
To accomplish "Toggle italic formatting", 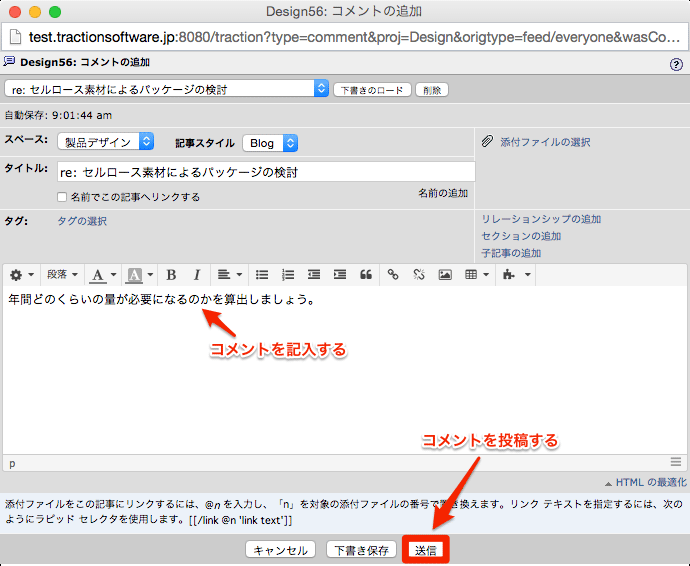I will pyautogui.click(x=197, y=275).
